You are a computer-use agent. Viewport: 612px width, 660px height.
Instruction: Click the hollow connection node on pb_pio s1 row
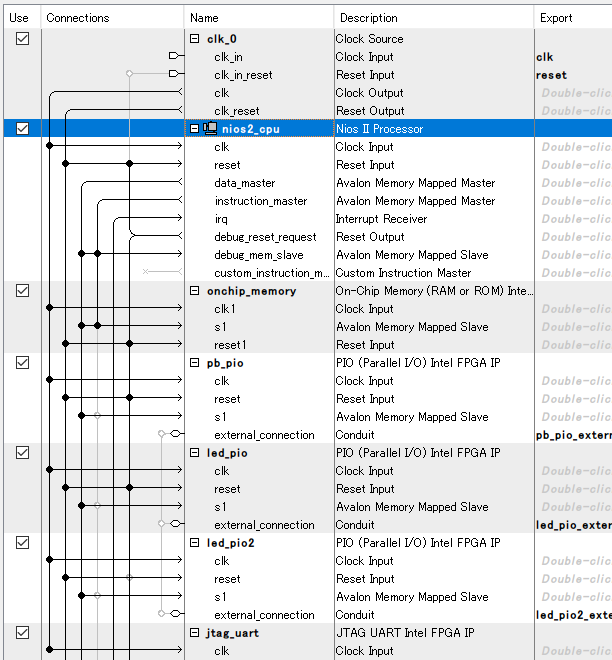point(97,416)
